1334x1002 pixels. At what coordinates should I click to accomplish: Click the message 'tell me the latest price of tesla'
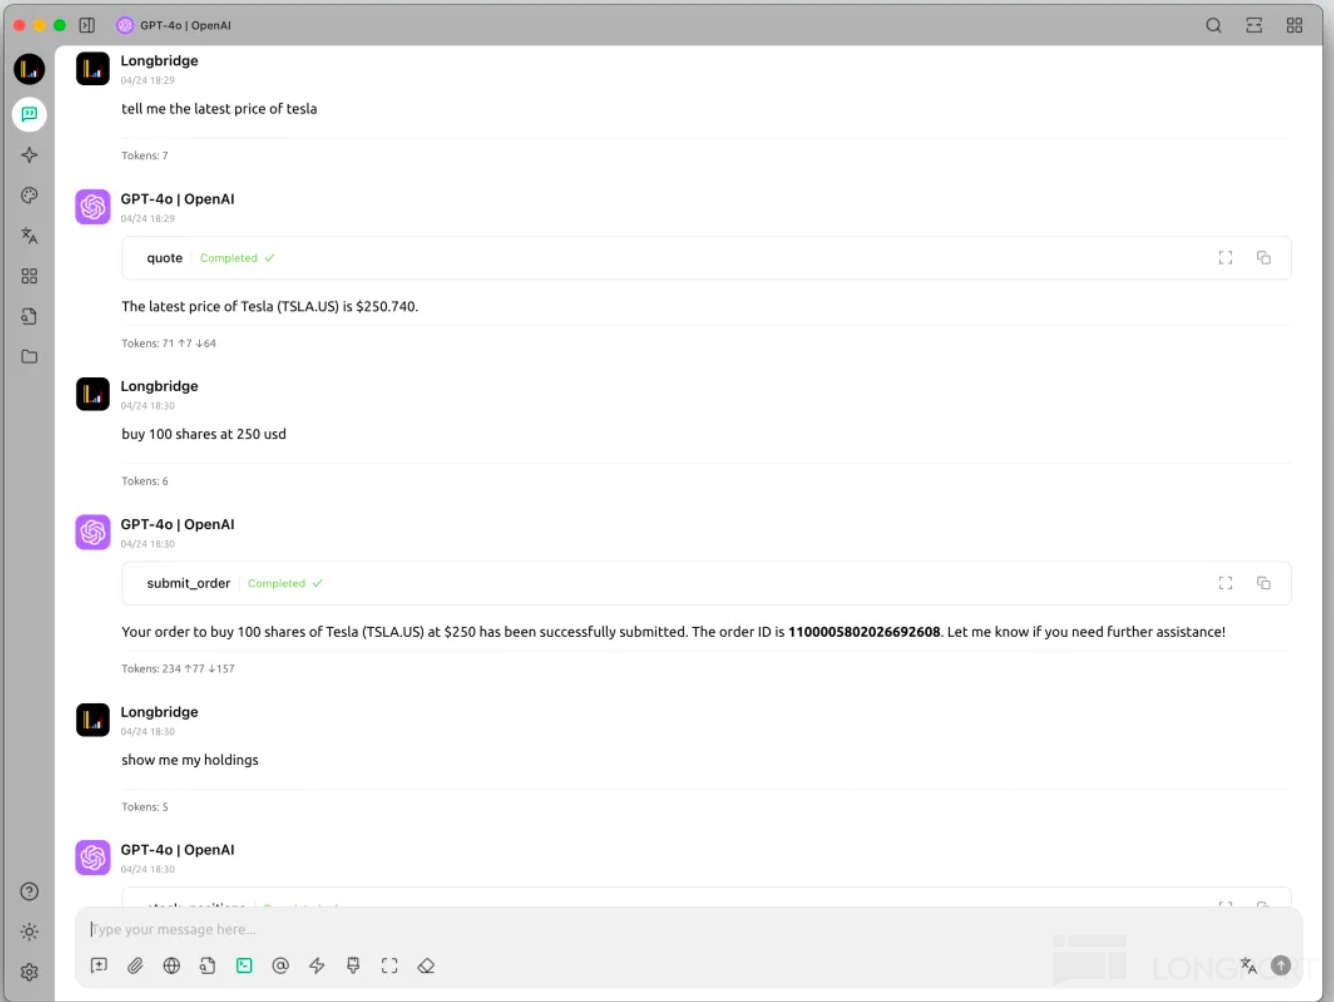pos(219,109)
